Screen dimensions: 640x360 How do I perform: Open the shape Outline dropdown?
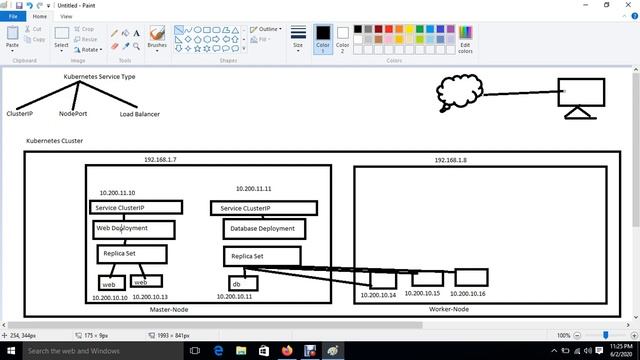coord(266,29)
